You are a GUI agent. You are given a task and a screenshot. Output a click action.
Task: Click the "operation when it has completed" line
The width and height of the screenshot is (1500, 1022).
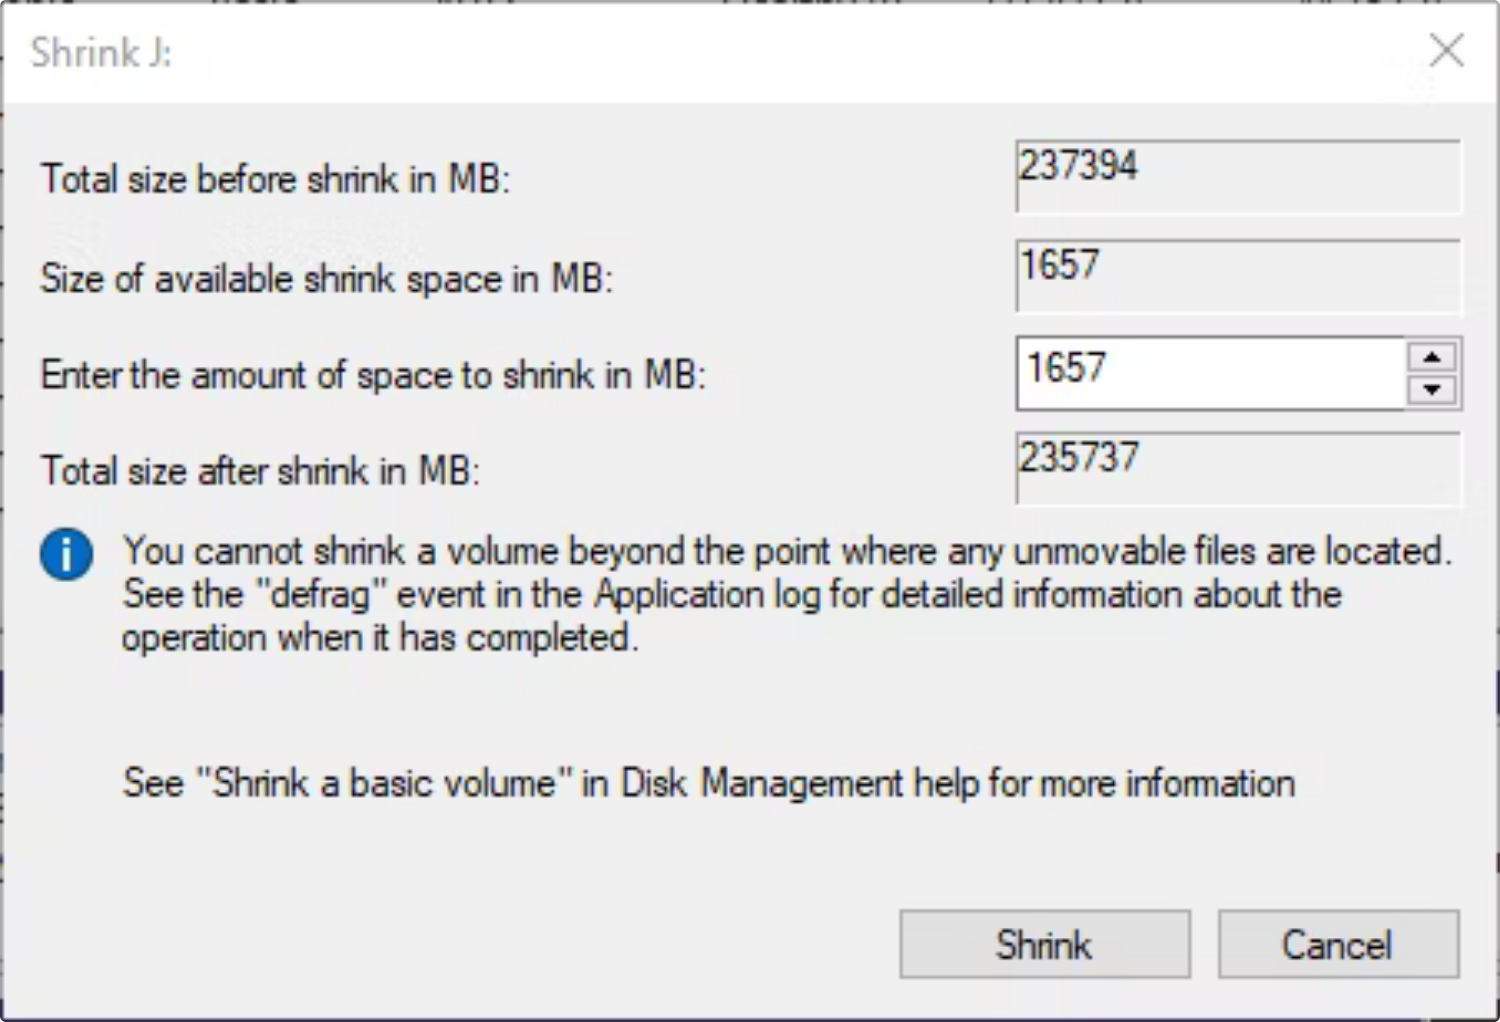(380, 637)
